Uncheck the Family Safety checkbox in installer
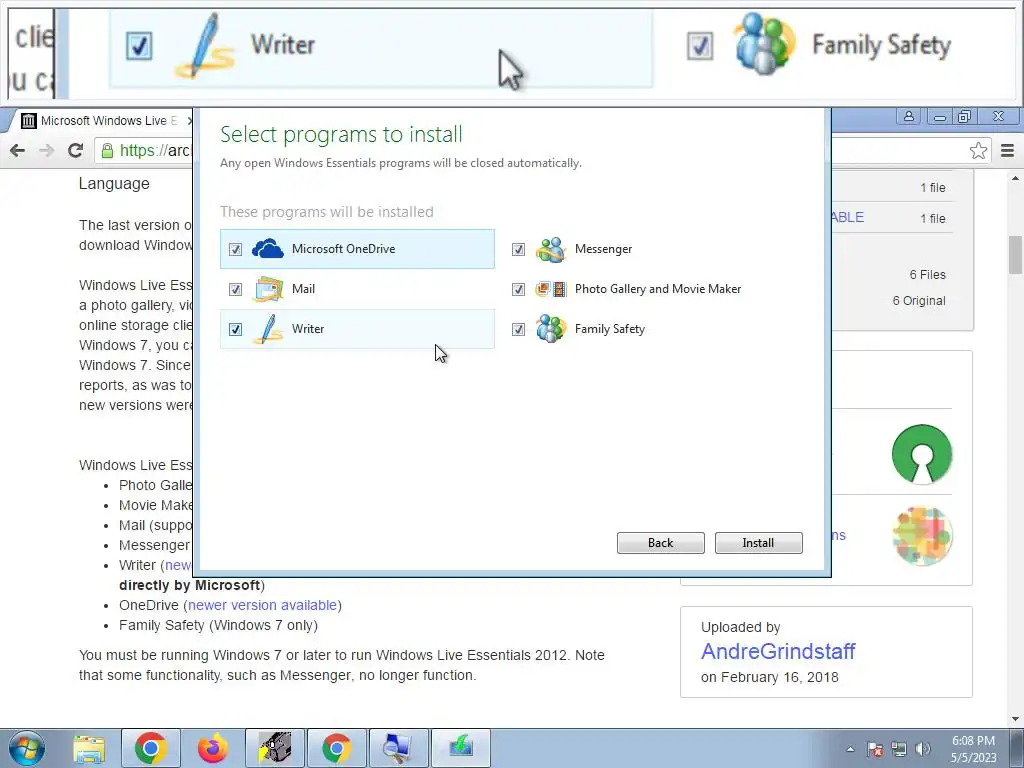 518,329
